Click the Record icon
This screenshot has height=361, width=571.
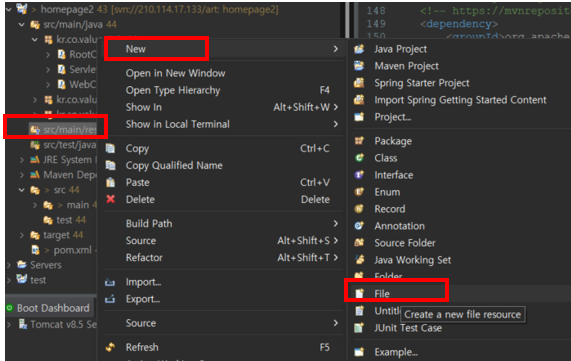[x=359, y=209]
